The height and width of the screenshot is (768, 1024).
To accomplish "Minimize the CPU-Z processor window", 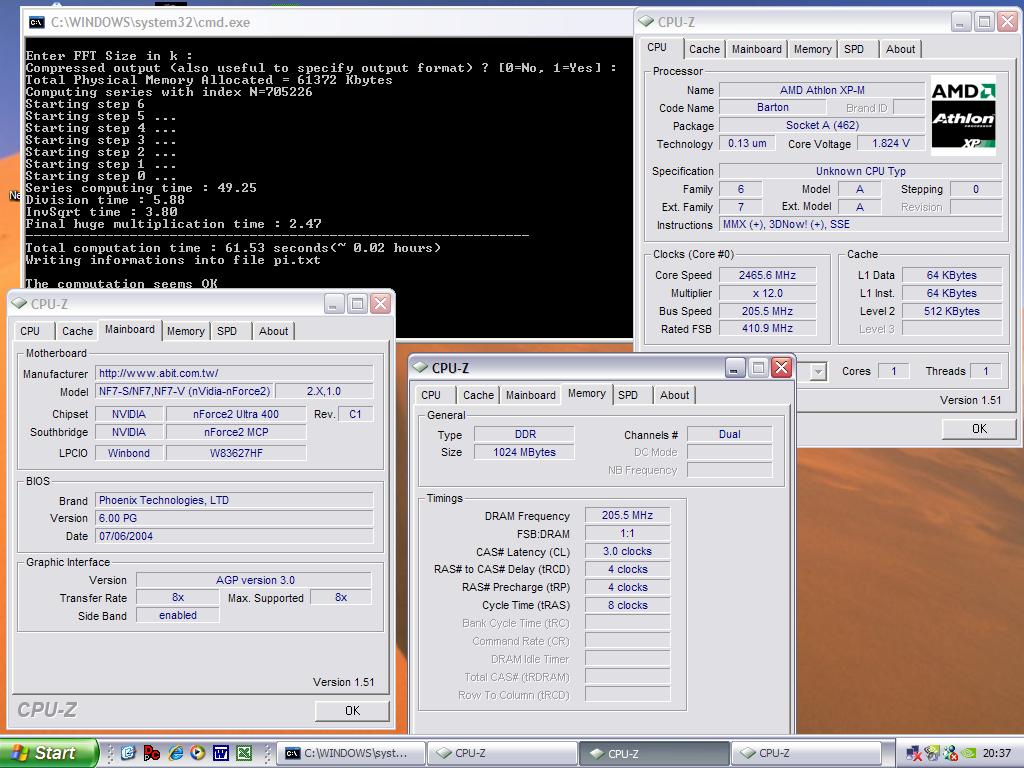I will point(960,22).
